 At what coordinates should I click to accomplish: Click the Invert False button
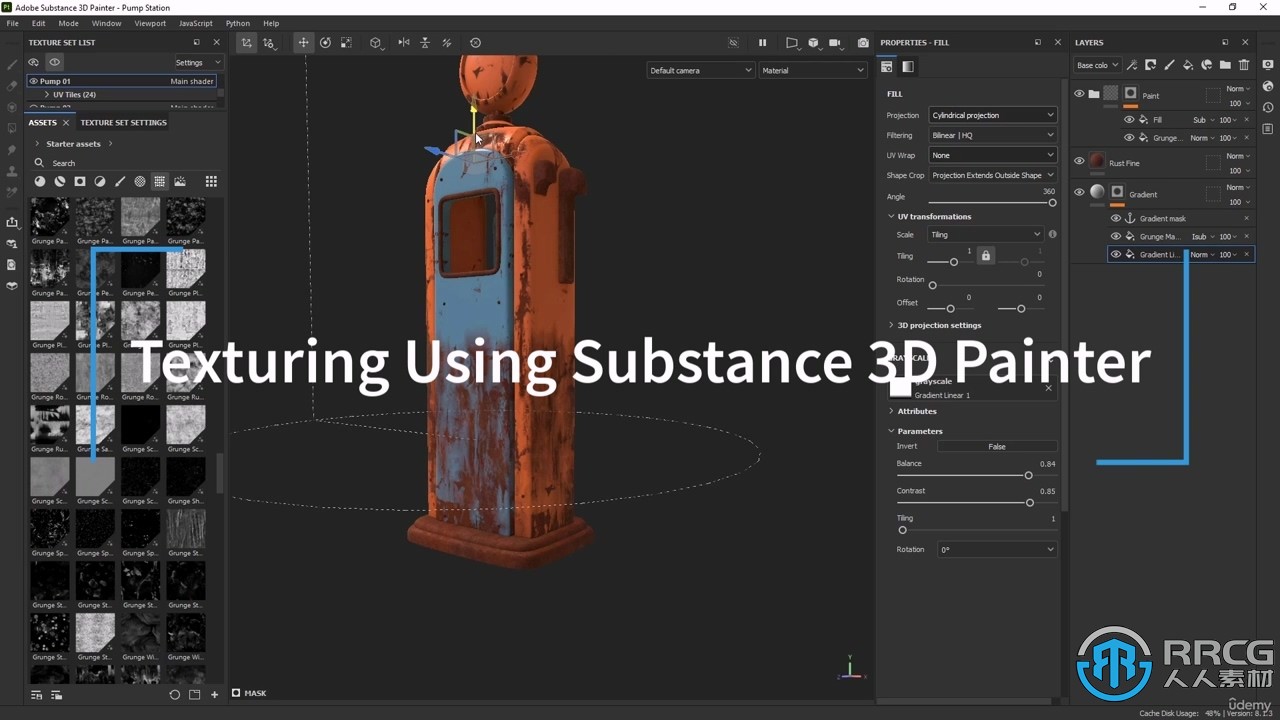(x=997, y=446)
